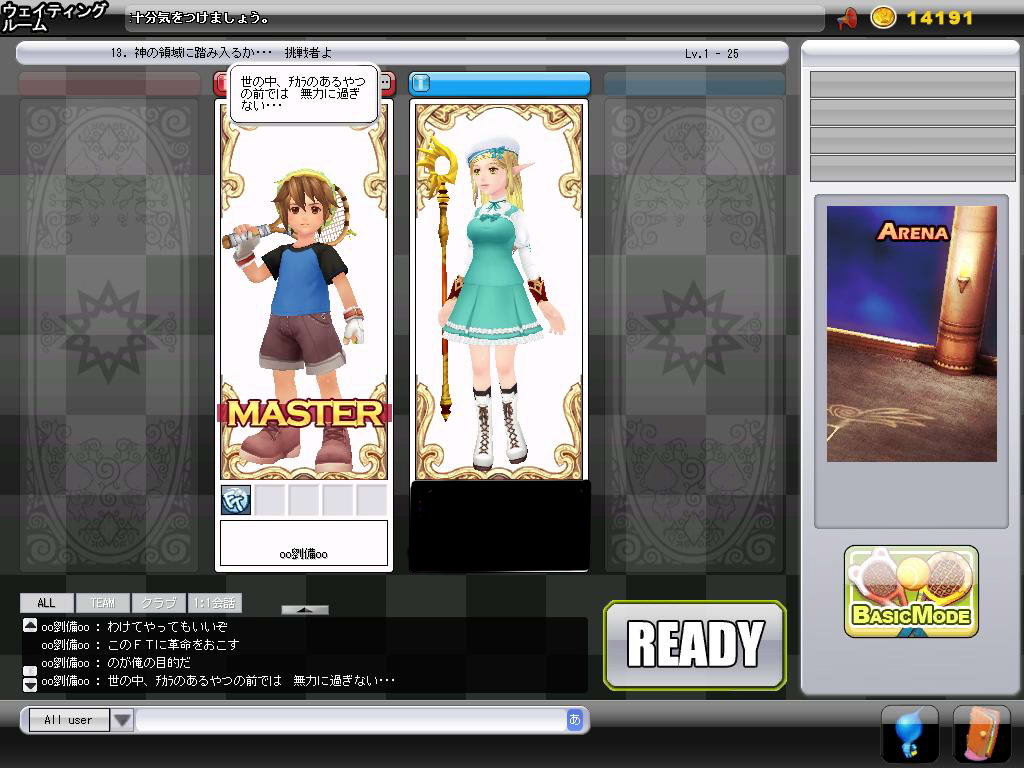This screenshot has height=768, width=1024.
Task: Switch to the ALL chat tab
Action: [x=46, y=603]
